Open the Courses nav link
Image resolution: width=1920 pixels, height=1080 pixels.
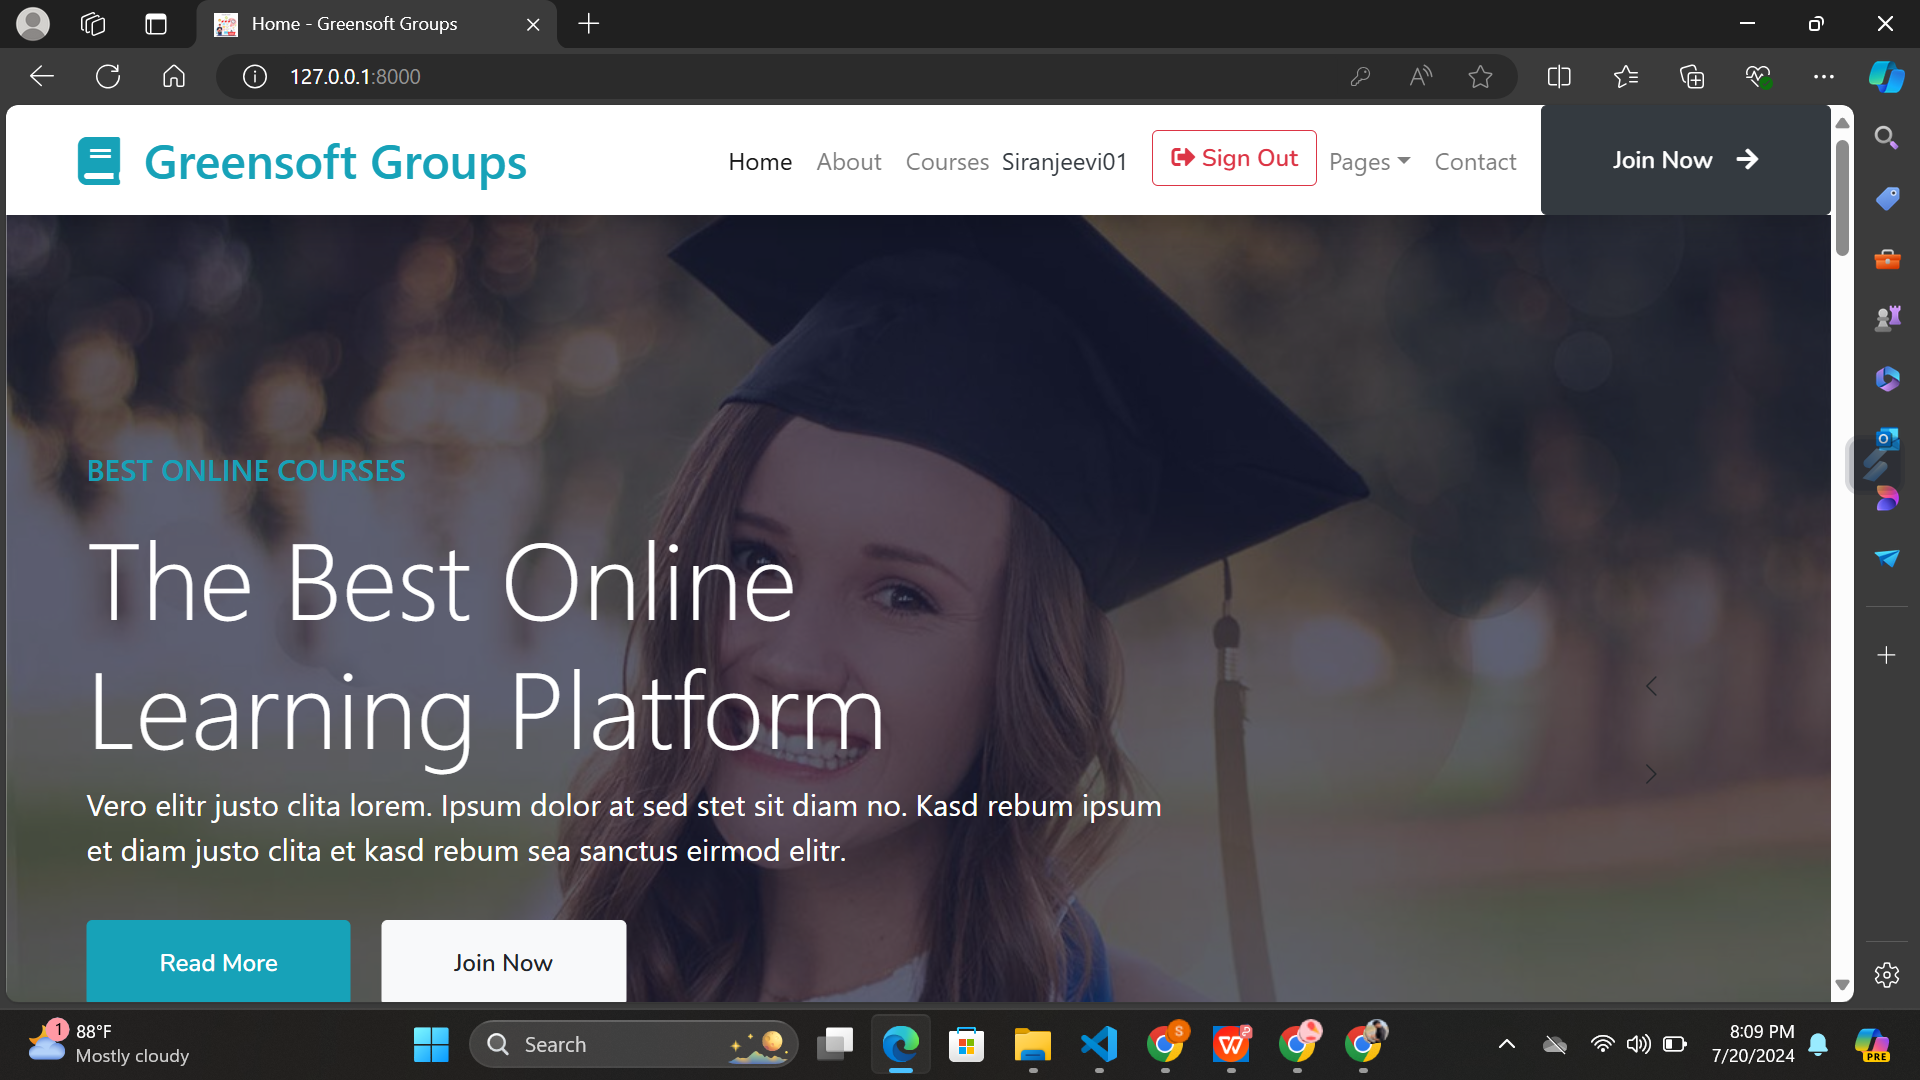pyautogui.click(x=947, y=162)
